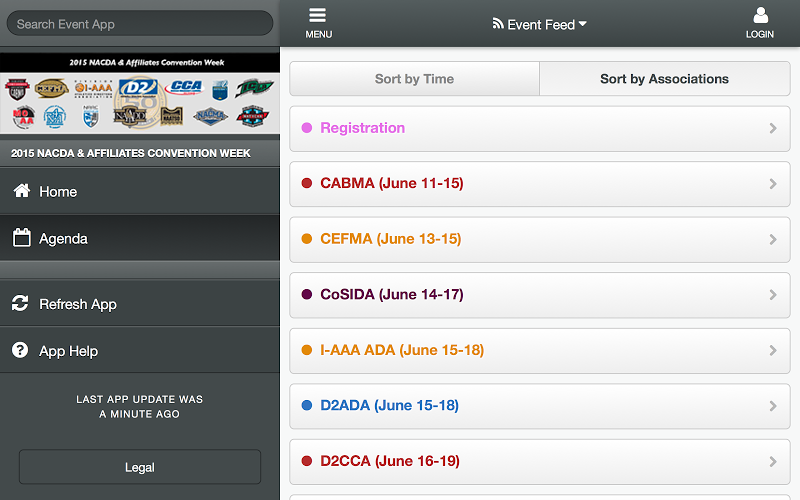Select App Help menu item
800x500 pixels.
[140, 351]
